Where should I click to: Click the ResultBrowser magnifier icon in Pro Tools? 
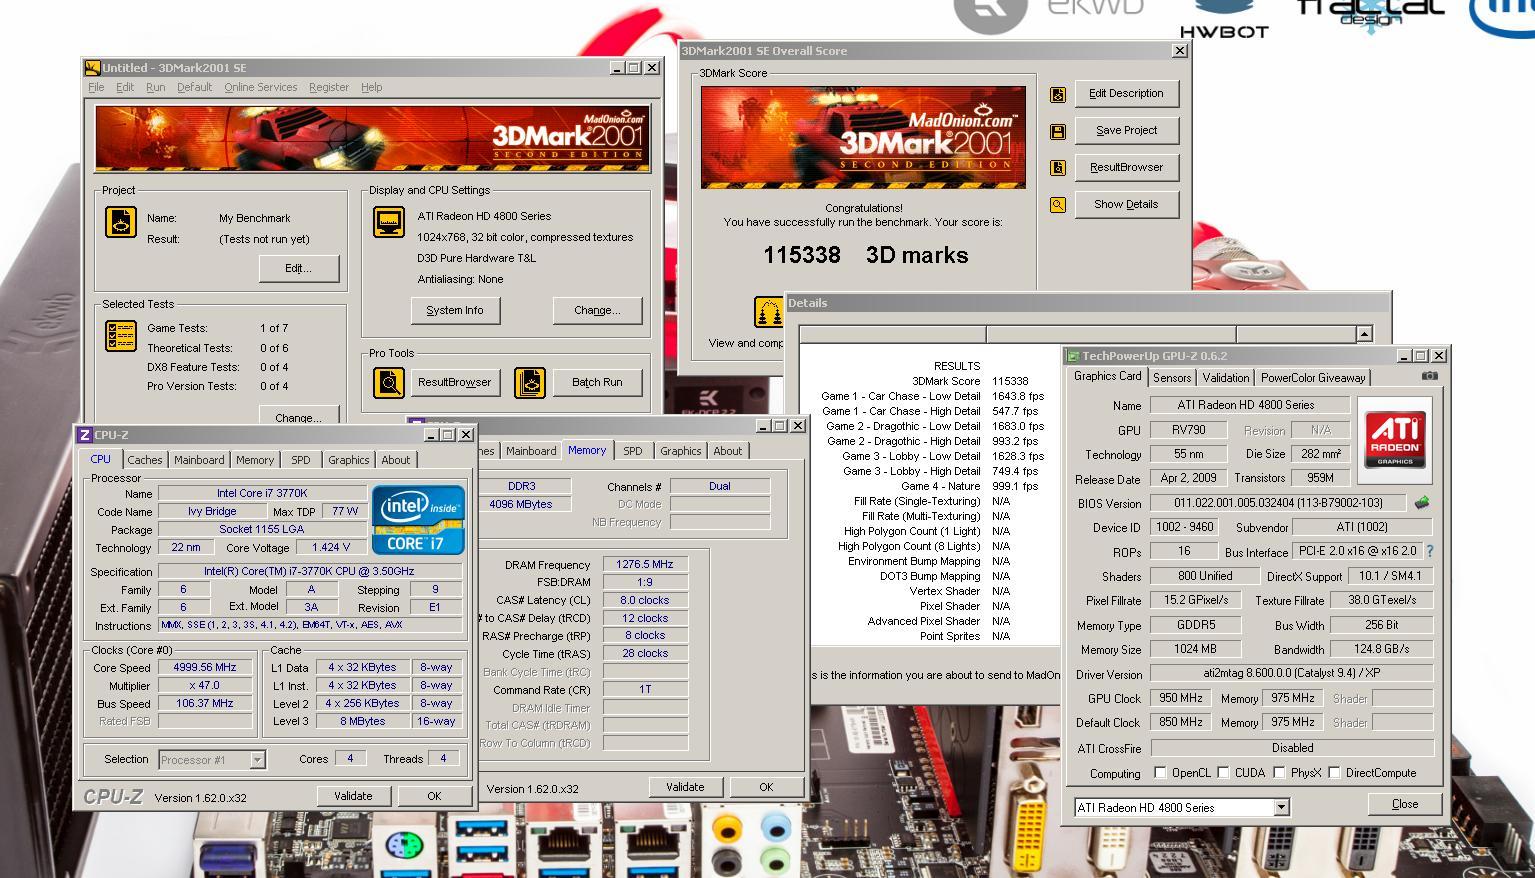click(389, 382)
